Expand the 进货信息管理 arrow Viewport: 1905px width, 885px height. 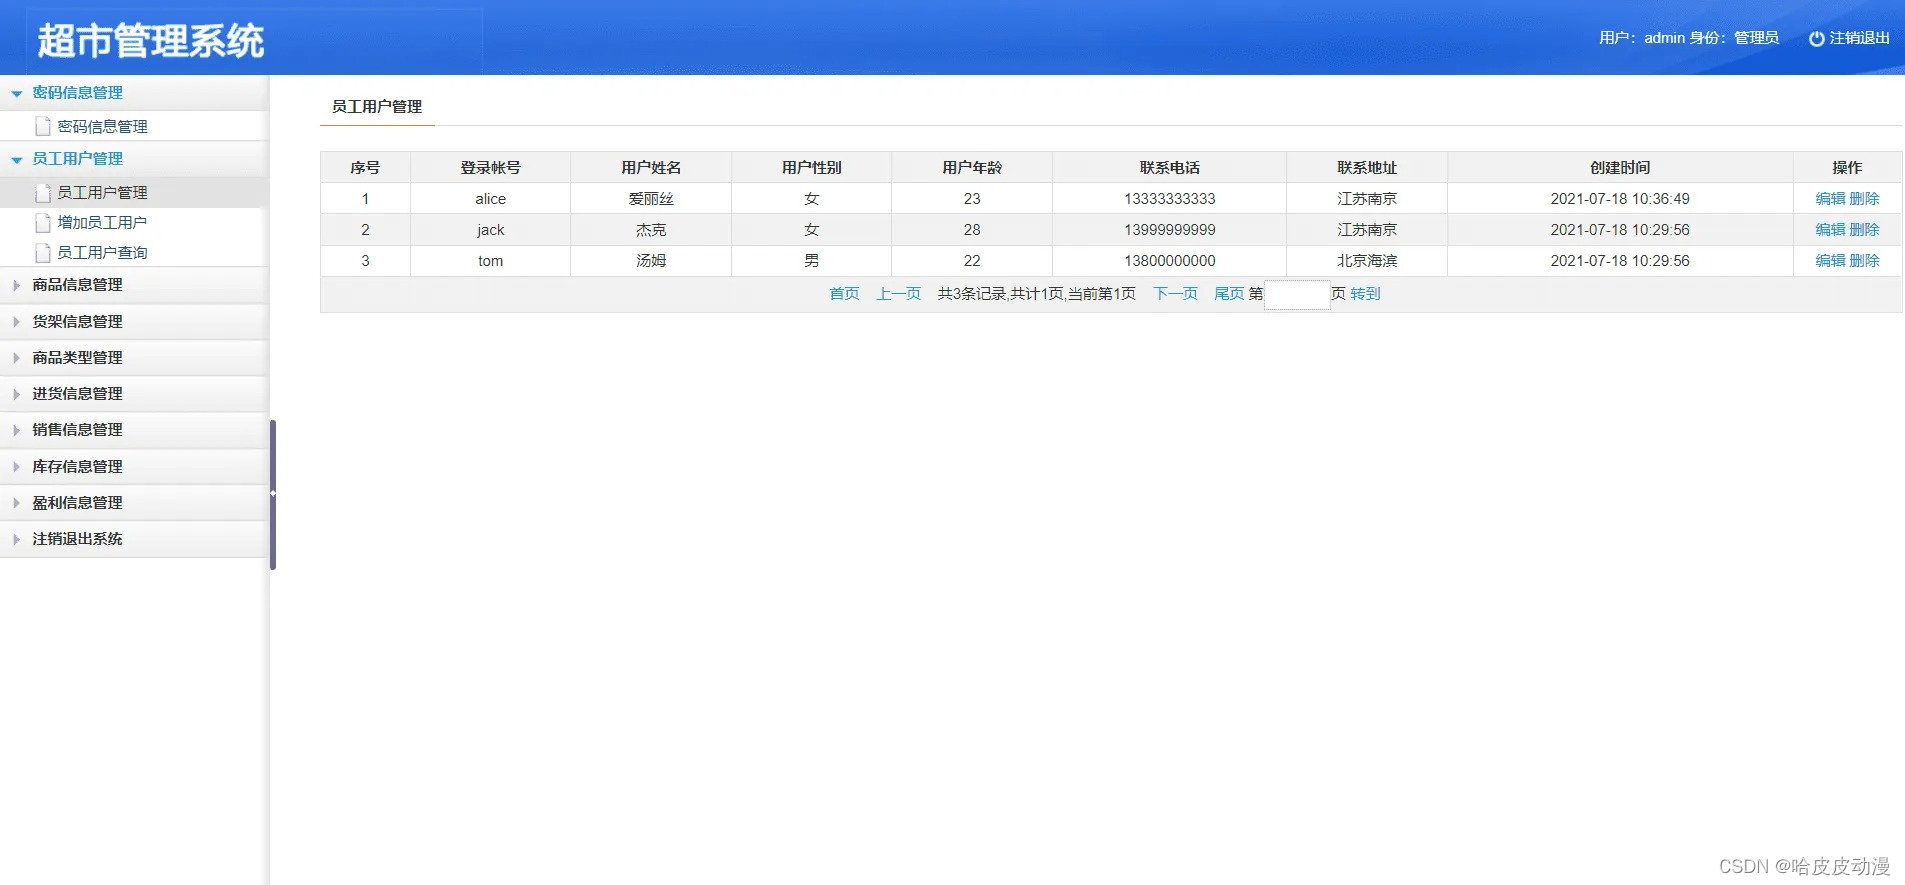click(x=17, y=394)
